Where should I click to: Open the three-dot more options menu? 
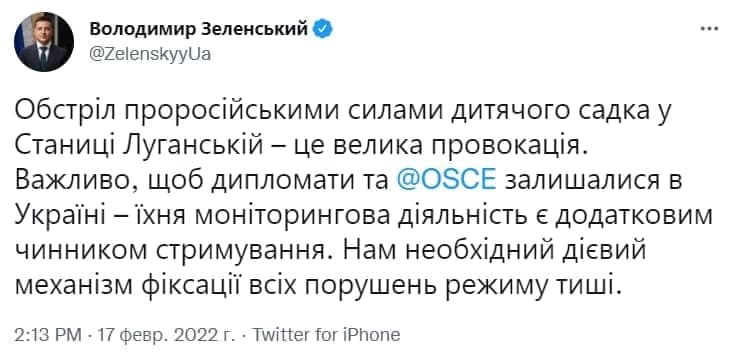tap(708, 29)
